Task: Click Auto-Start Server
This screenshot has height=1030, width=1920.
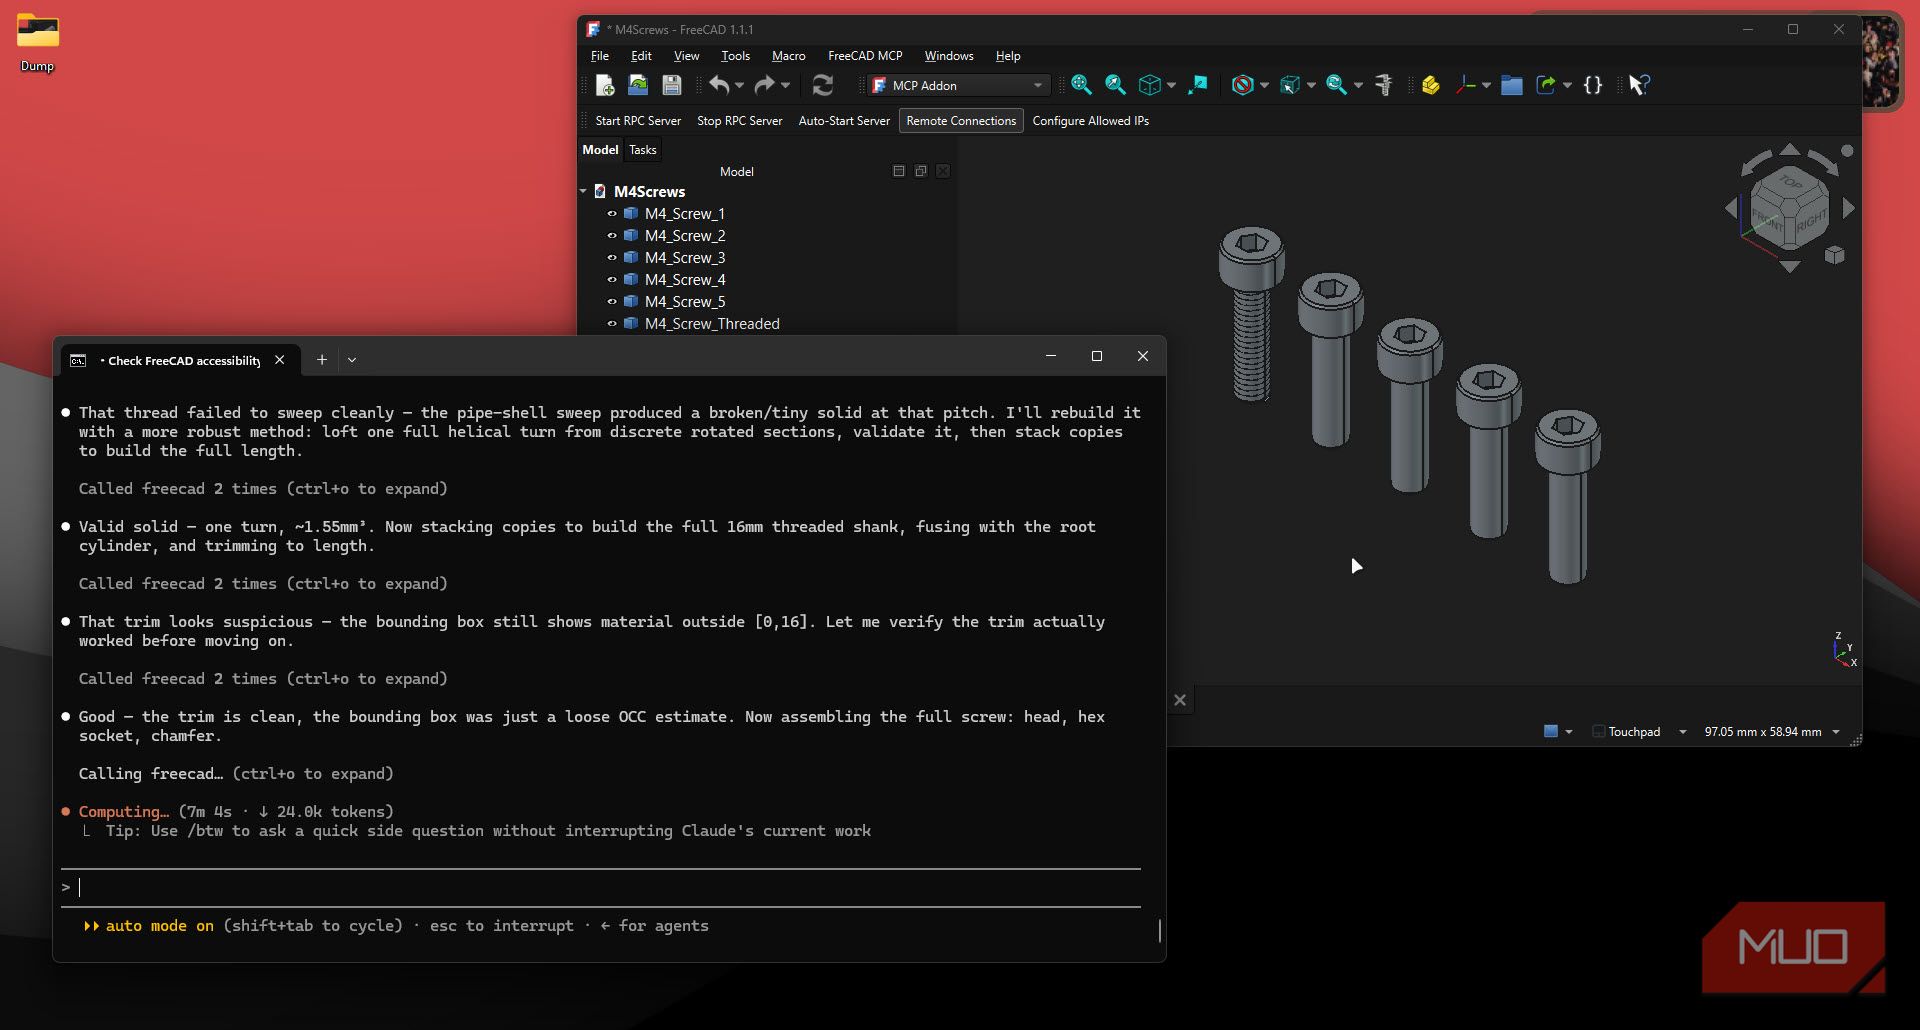Action: pyautogui.click(x=844, y=121)
